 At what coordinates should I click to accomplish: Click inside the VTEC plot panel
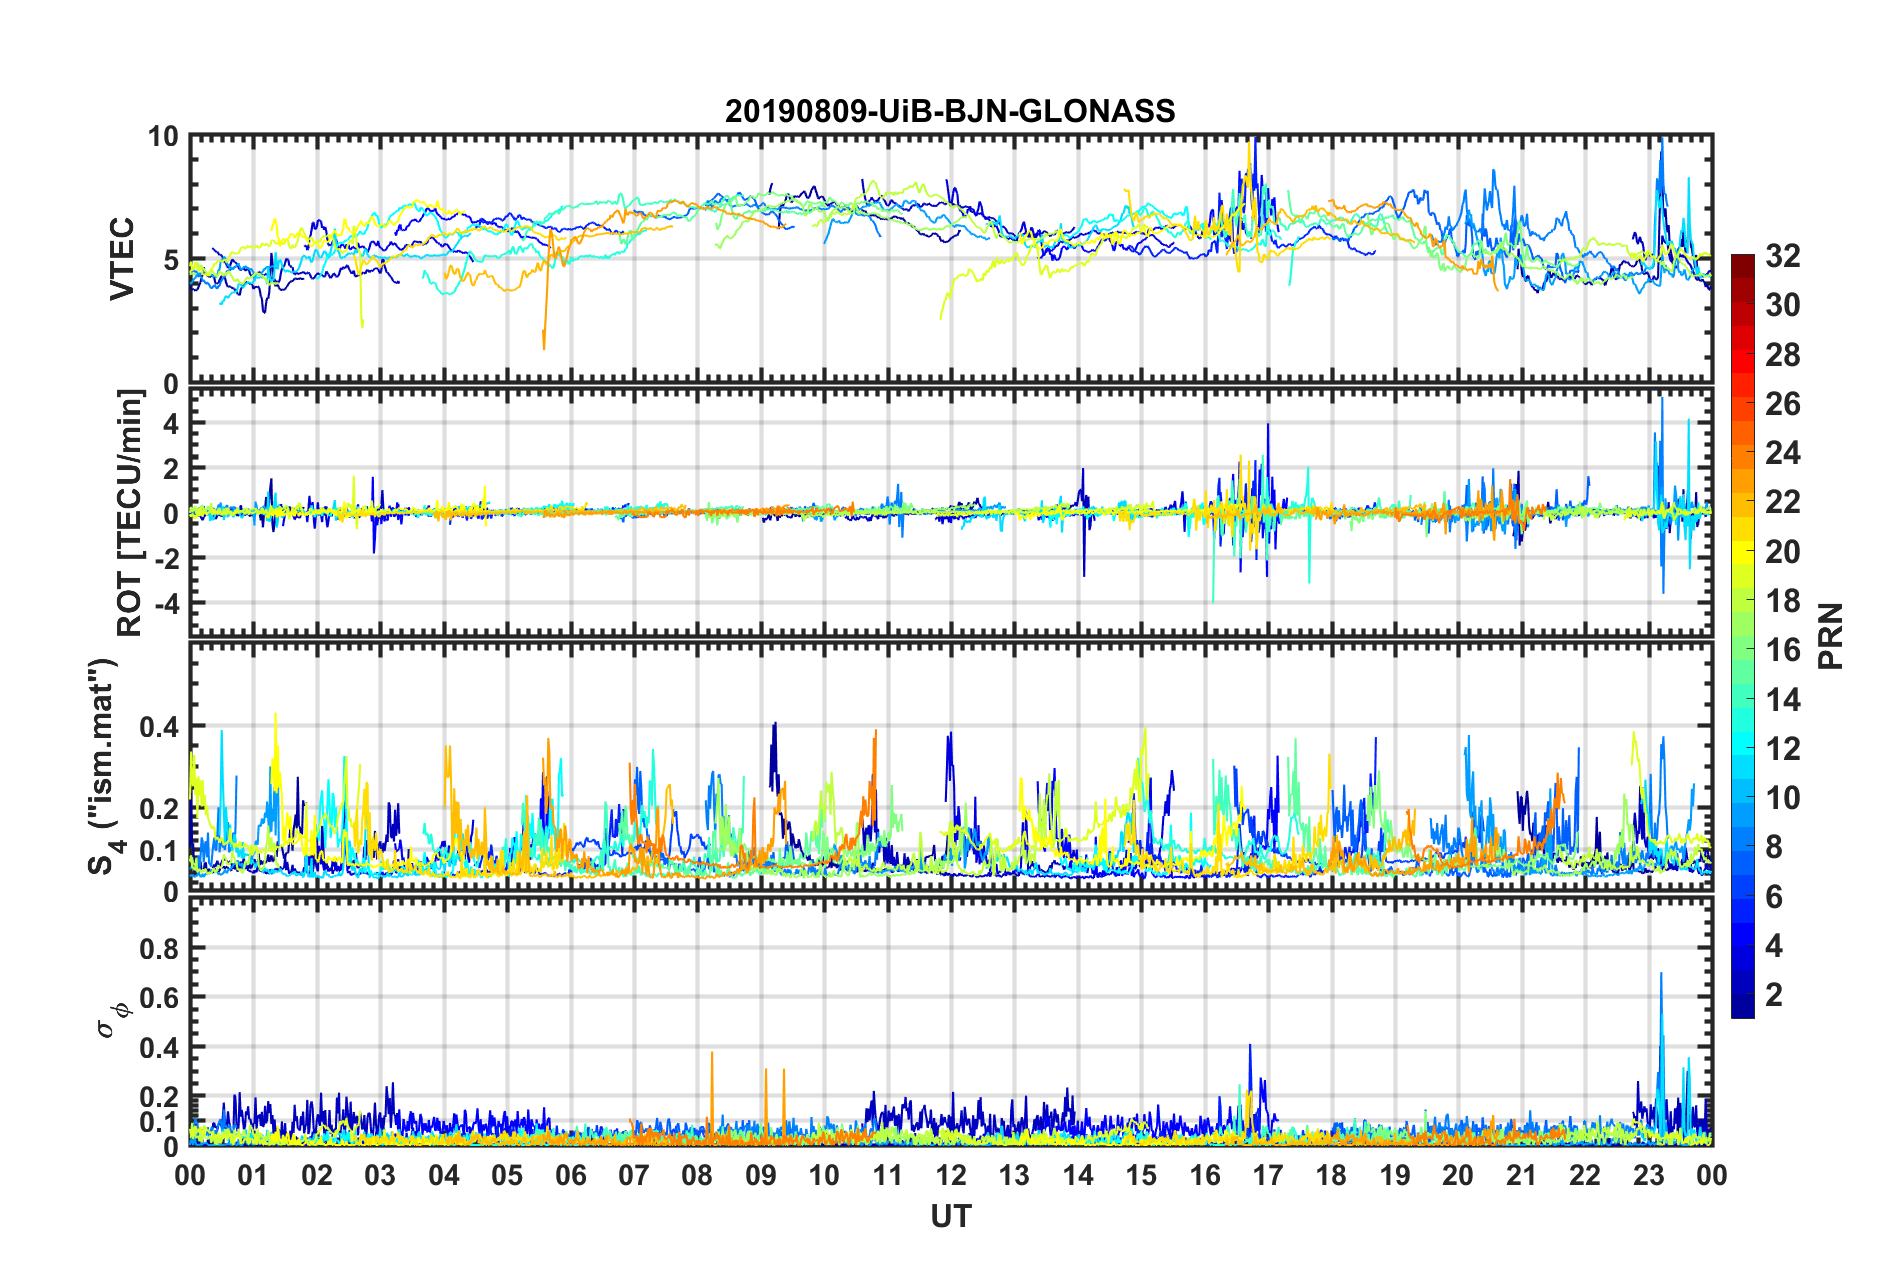[951, 259]
